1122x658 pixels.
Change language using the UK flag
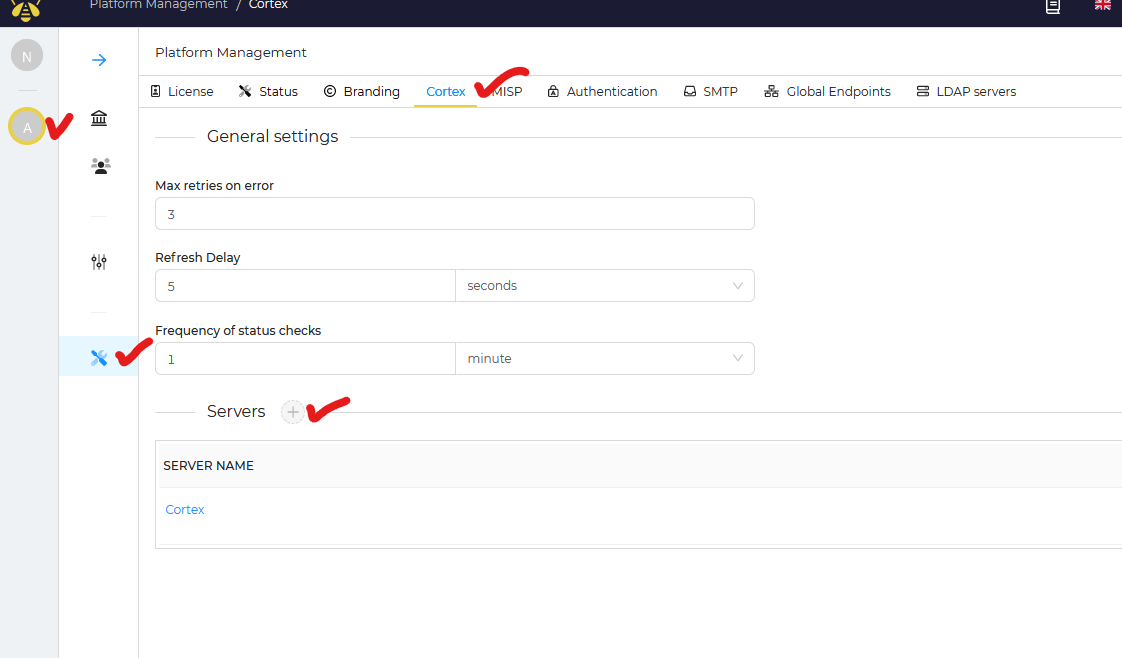click(1103, 6)
